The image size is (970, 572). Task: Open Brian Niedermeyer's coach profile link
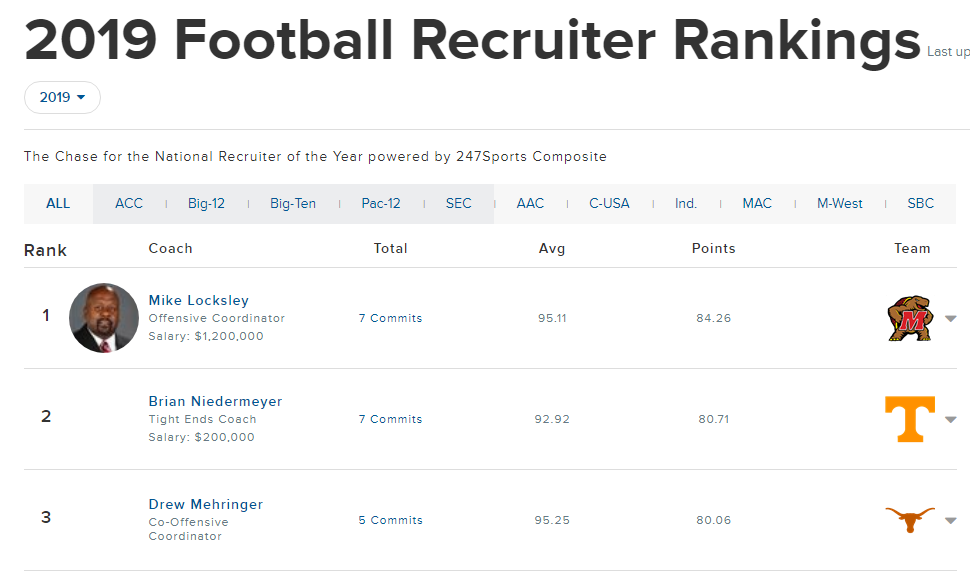point(215,401)
